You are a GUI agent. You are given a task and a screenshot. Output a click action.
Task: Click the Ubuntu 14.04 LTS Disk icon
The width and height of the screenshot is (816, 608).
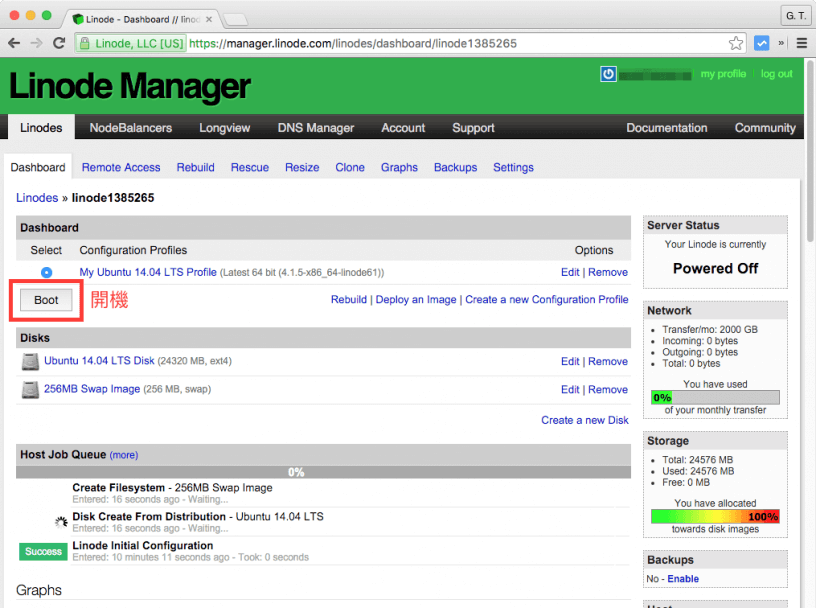coord(30,361)
